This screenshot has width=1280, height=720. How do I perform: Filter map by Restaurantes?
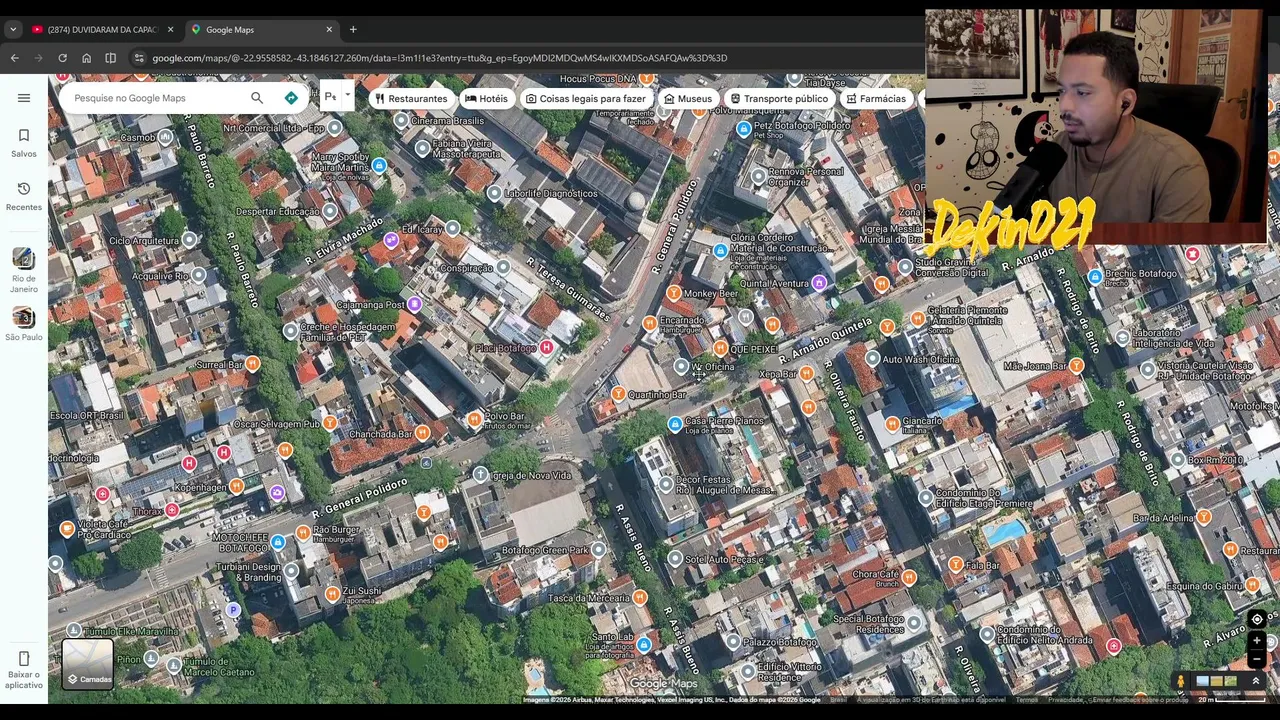pos(411,99)
